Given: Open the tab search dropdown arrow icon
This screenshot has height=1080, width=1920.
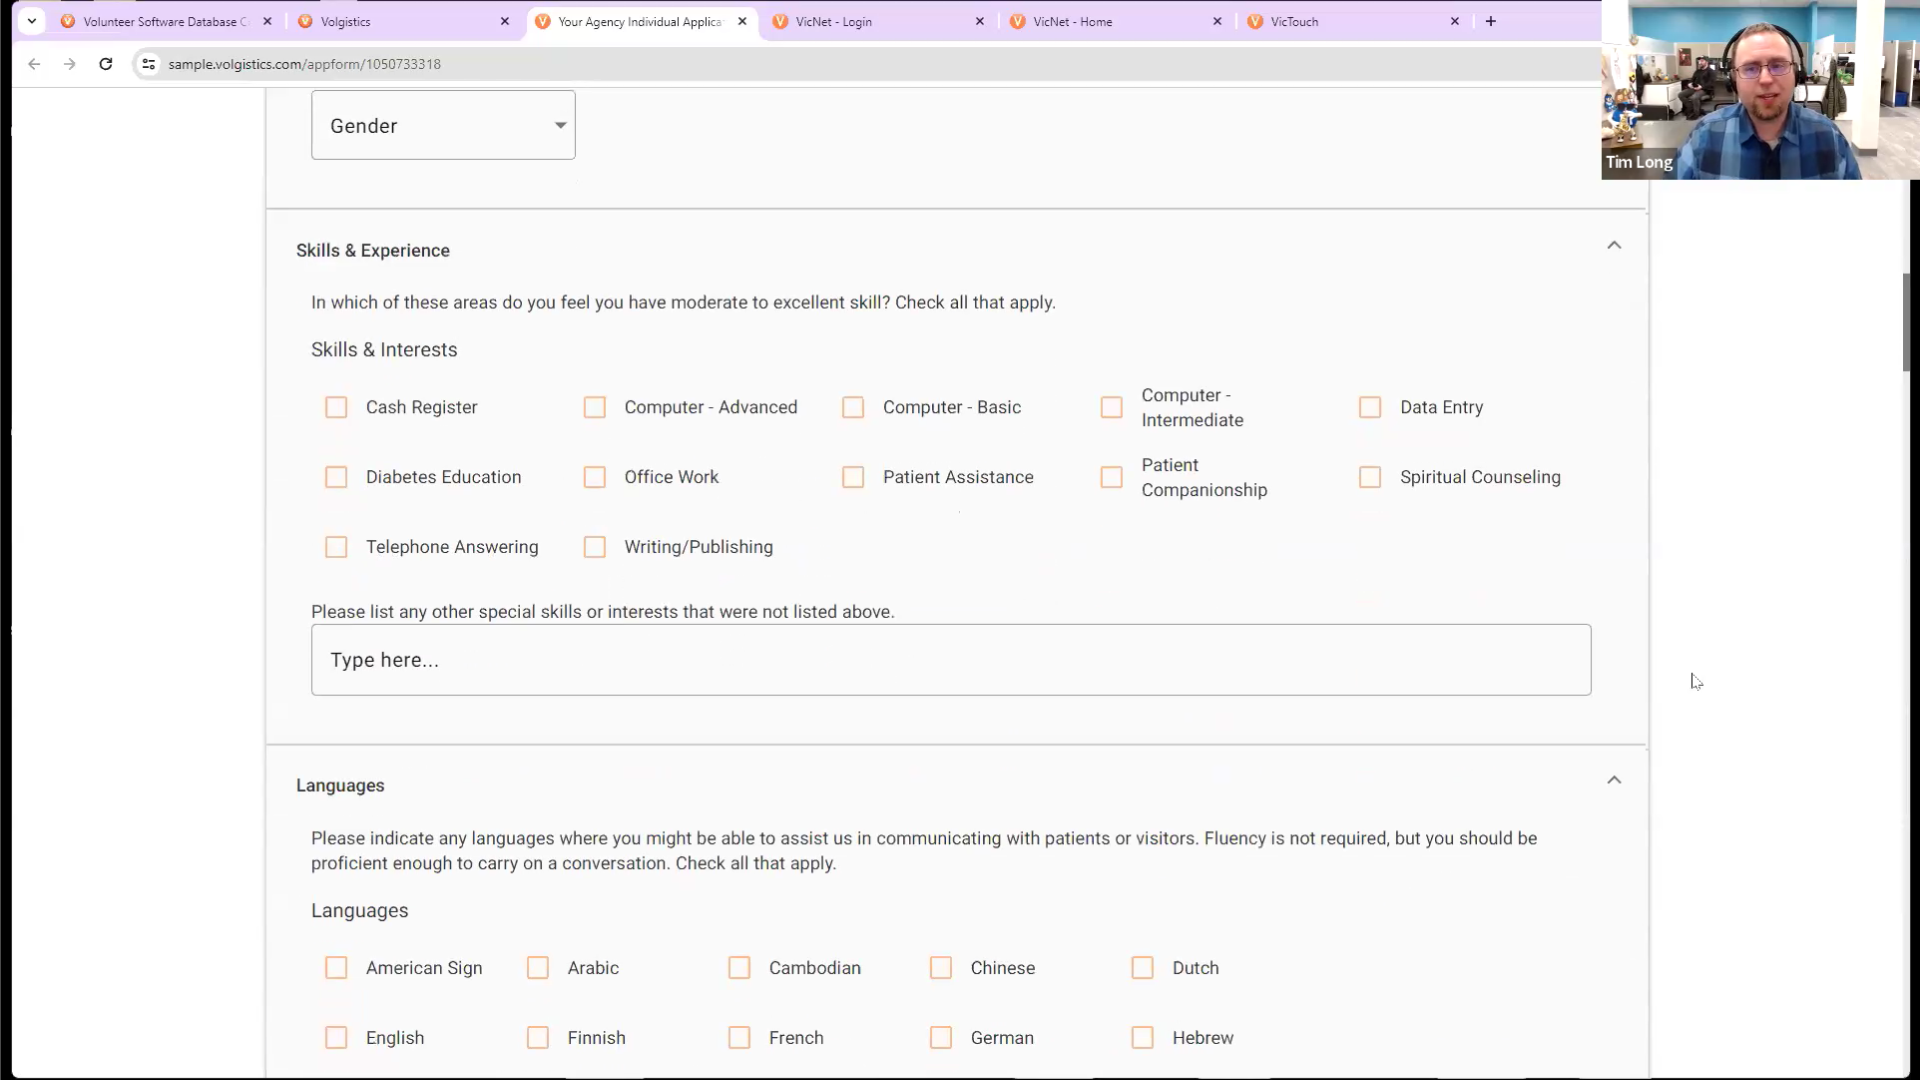Looking at the screenshot, I should pos(32,21).
